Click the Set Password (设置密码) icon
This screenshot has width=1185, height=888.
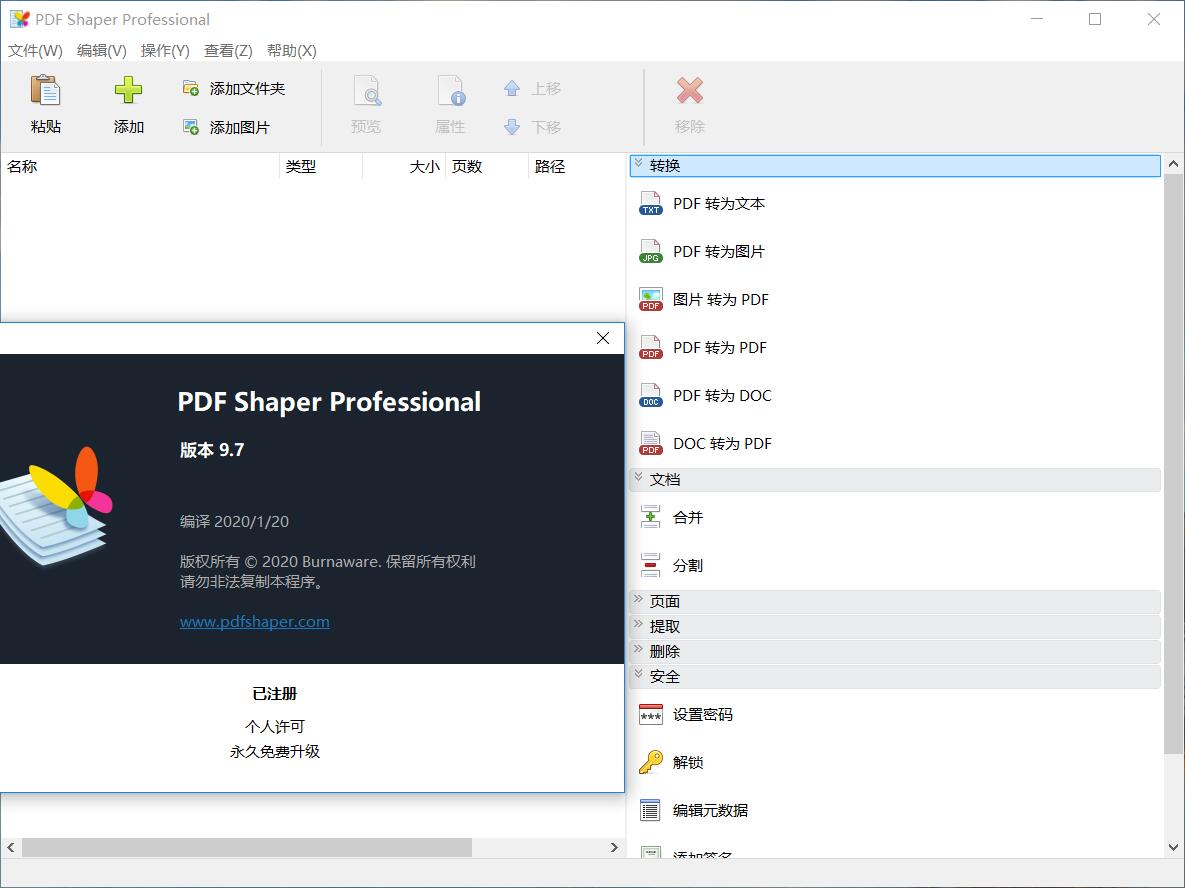point(651,715)
